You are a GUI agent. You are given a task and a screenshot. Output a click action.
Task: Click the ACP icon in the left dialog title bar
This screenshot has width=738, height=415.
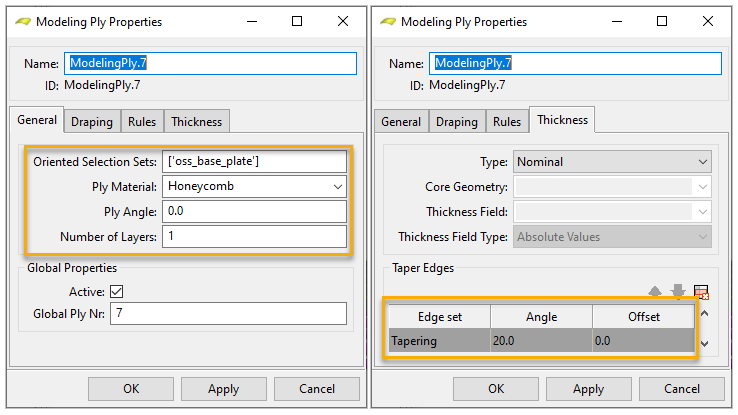(x=22, y=21)
